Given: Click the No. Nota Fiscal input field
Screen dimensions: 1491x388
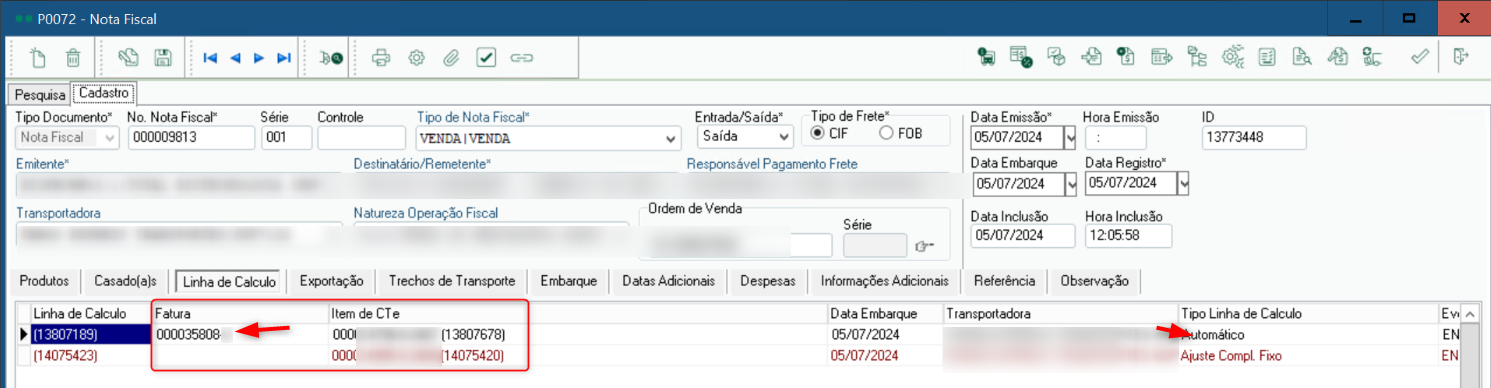Looking at the screenshot, I should tap(191, 138).
